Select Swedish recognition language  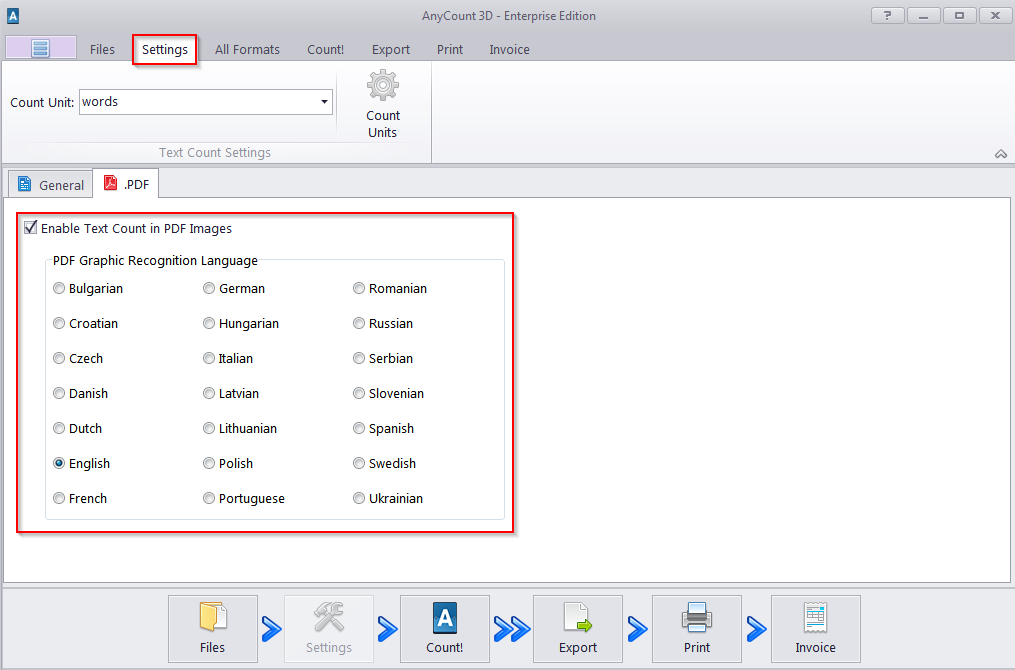click(x=385, y=463)
